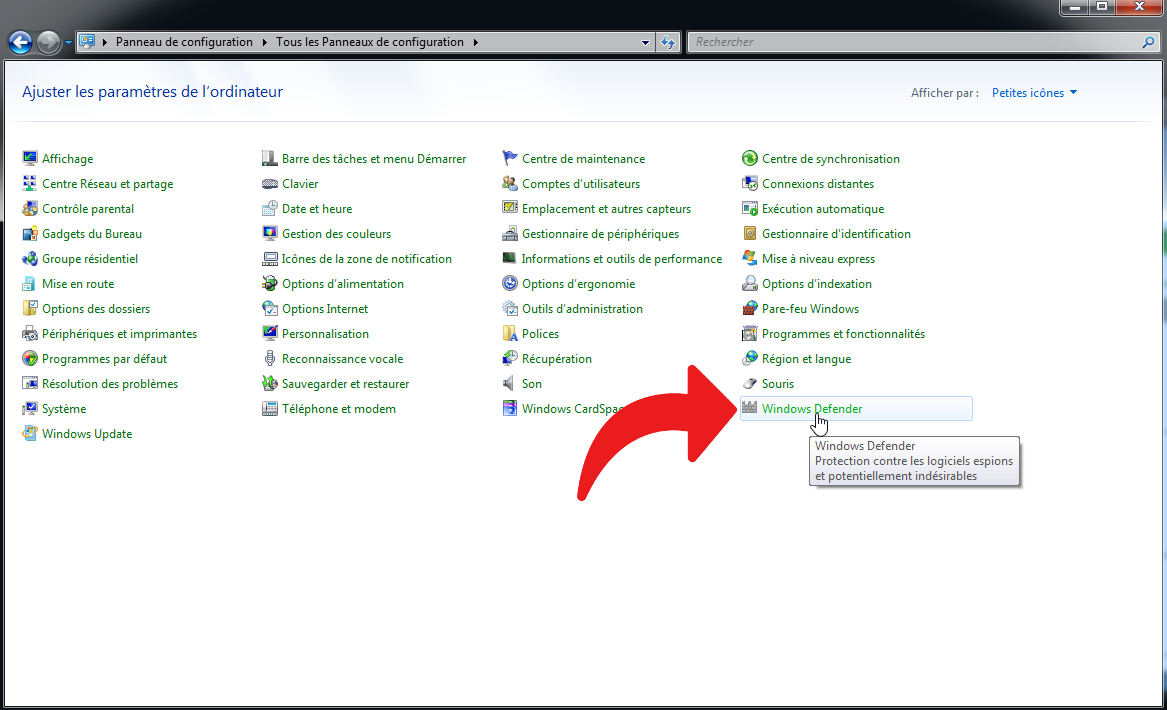This screenshot has height=710, width=1167.
Task: Open the Centre de synchronisation icon
Action: [749, 159]
